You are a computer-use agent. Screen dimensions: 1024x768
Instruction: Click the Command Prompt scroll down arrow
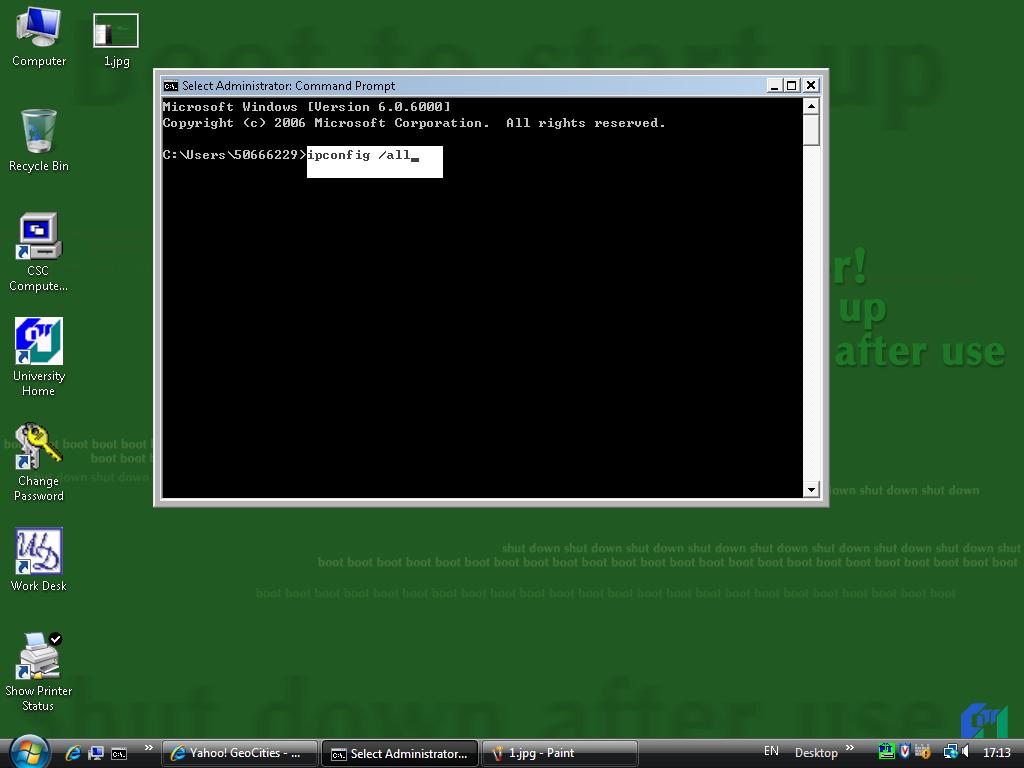tap(811, 490)
